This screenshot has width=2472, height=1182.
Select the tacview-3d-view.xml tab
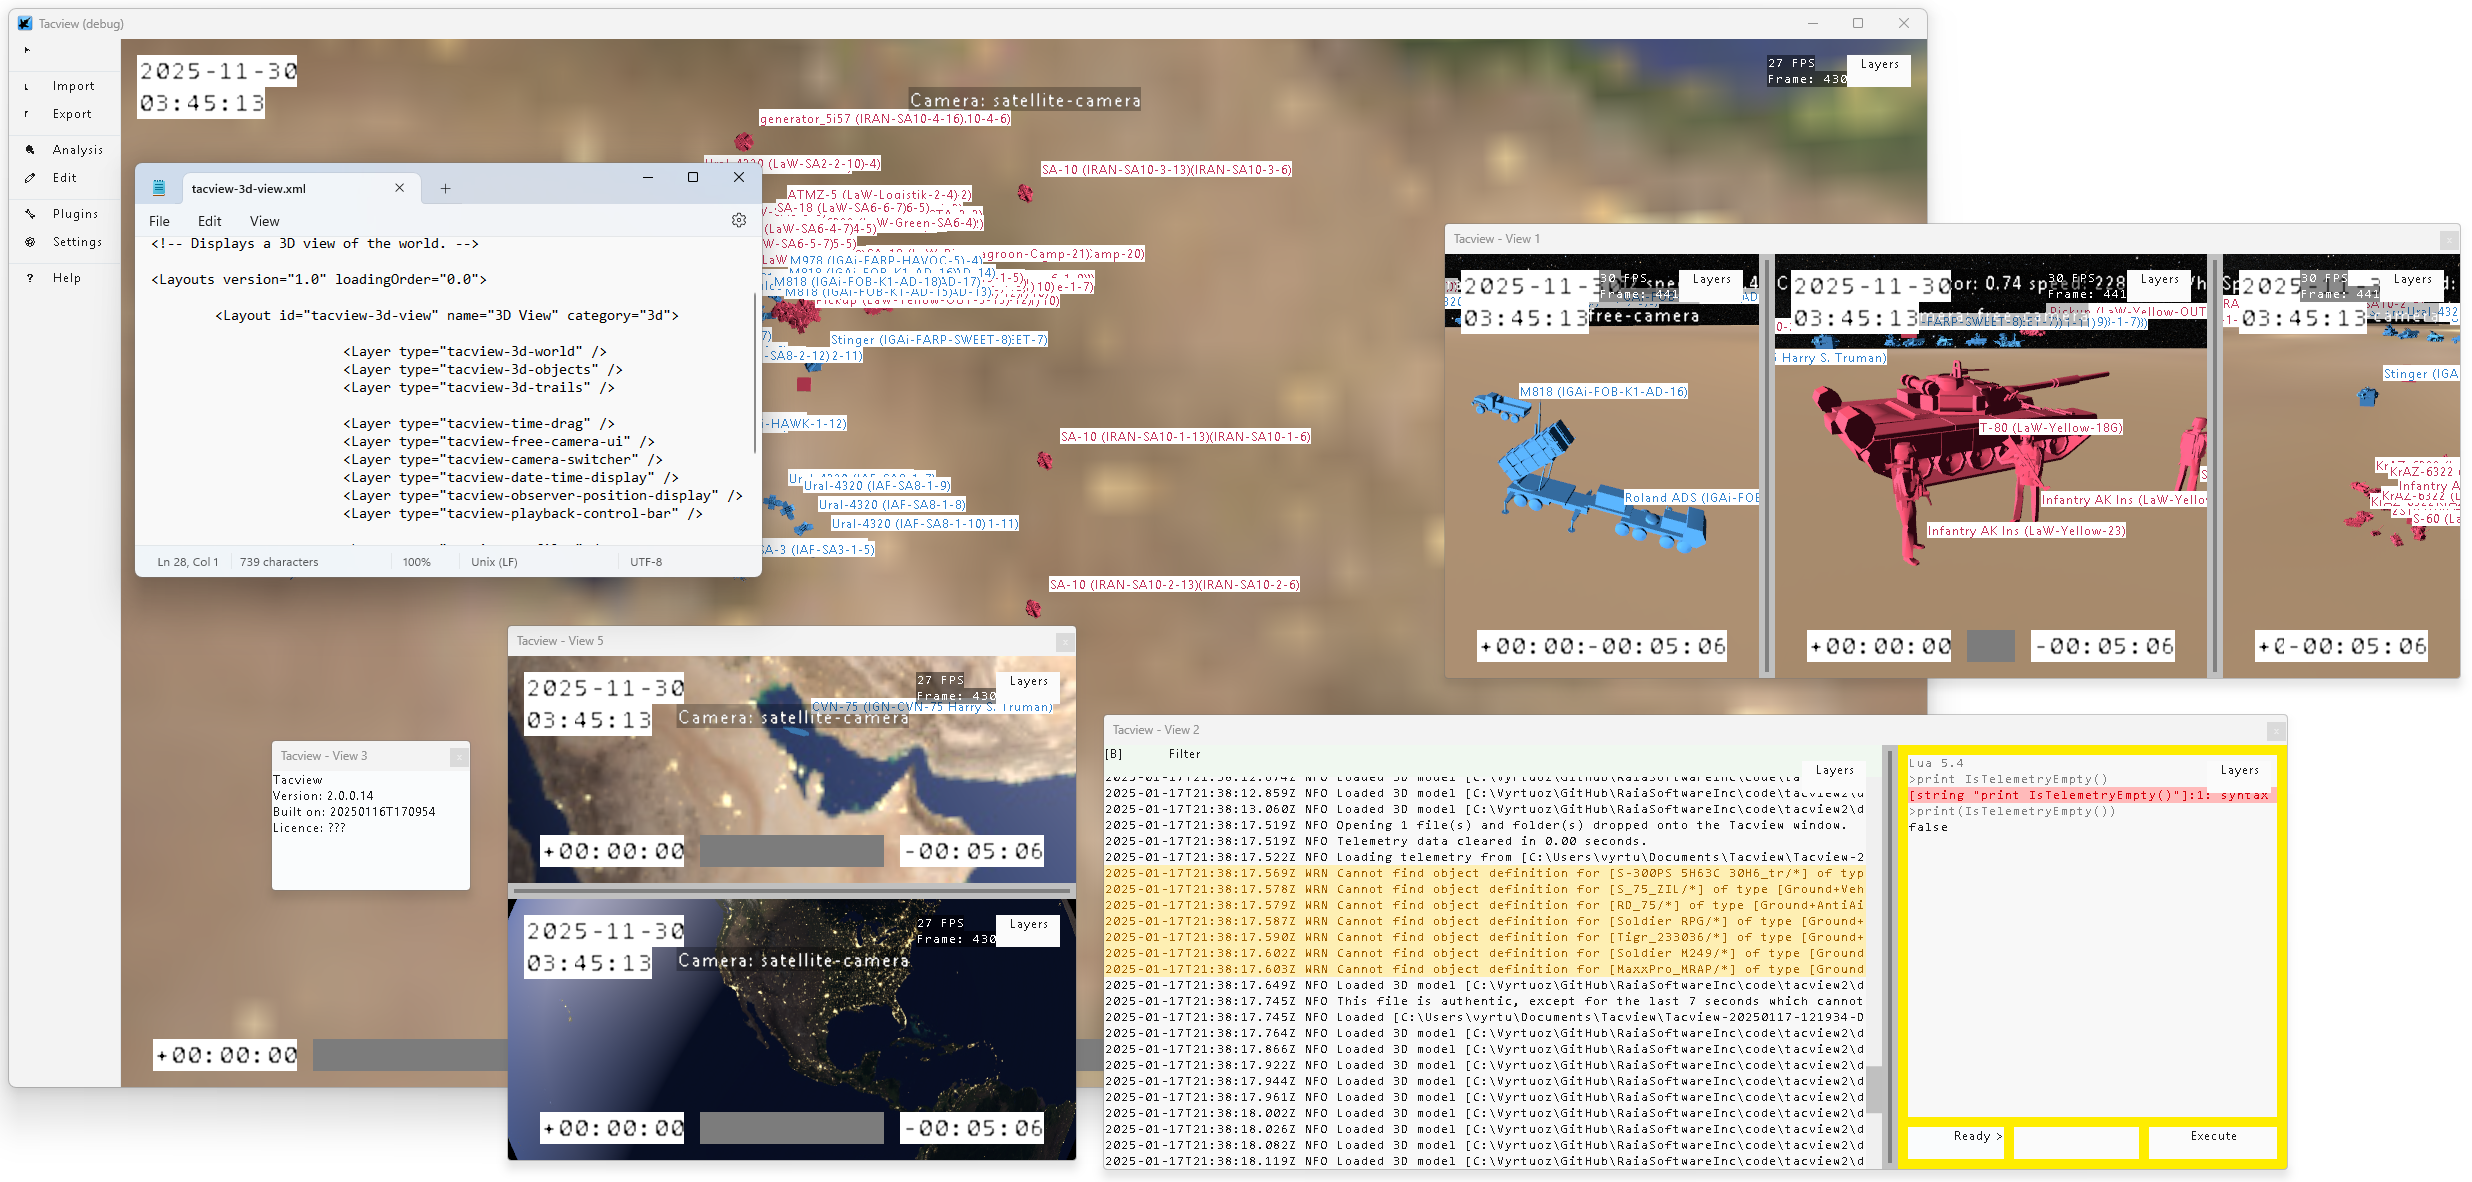249,188
